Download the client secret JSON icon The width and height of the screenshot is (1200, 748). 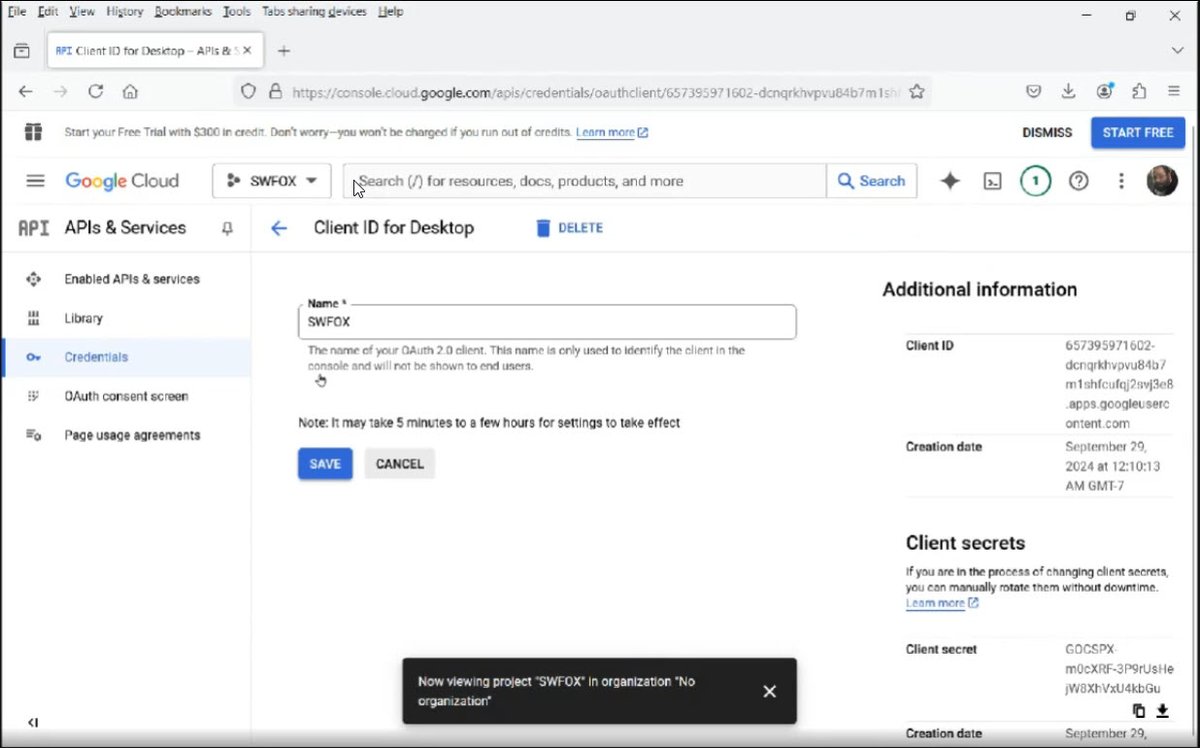1162,711
